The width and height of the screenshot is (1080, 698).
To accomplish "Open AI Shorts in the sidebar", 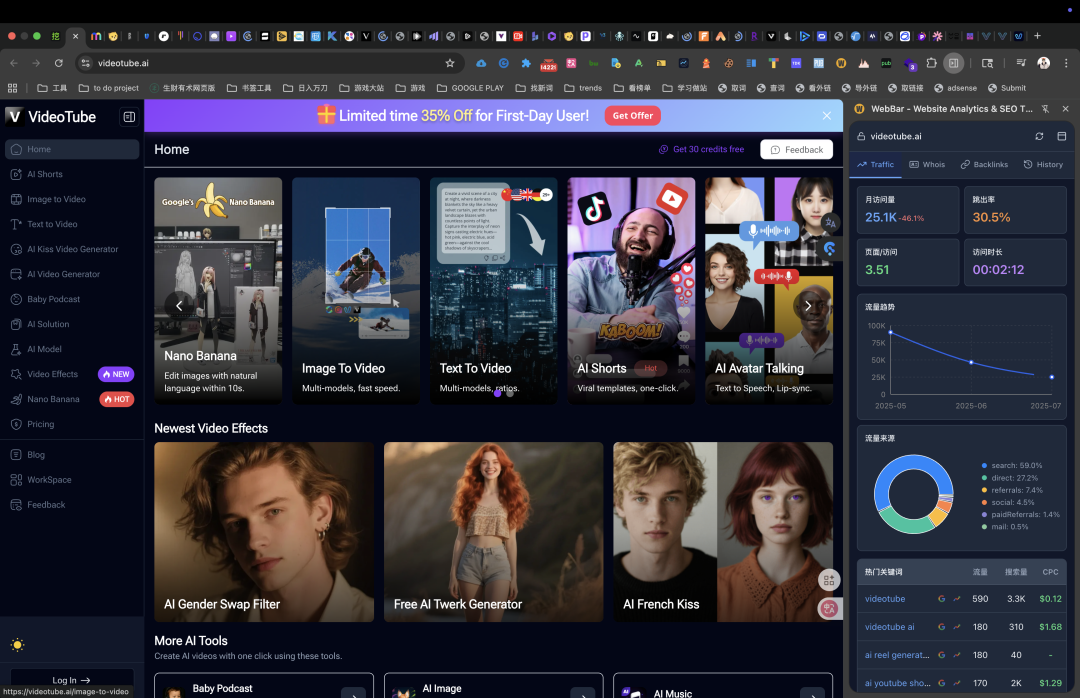I will pyautogui.click(x=72, y=174).
